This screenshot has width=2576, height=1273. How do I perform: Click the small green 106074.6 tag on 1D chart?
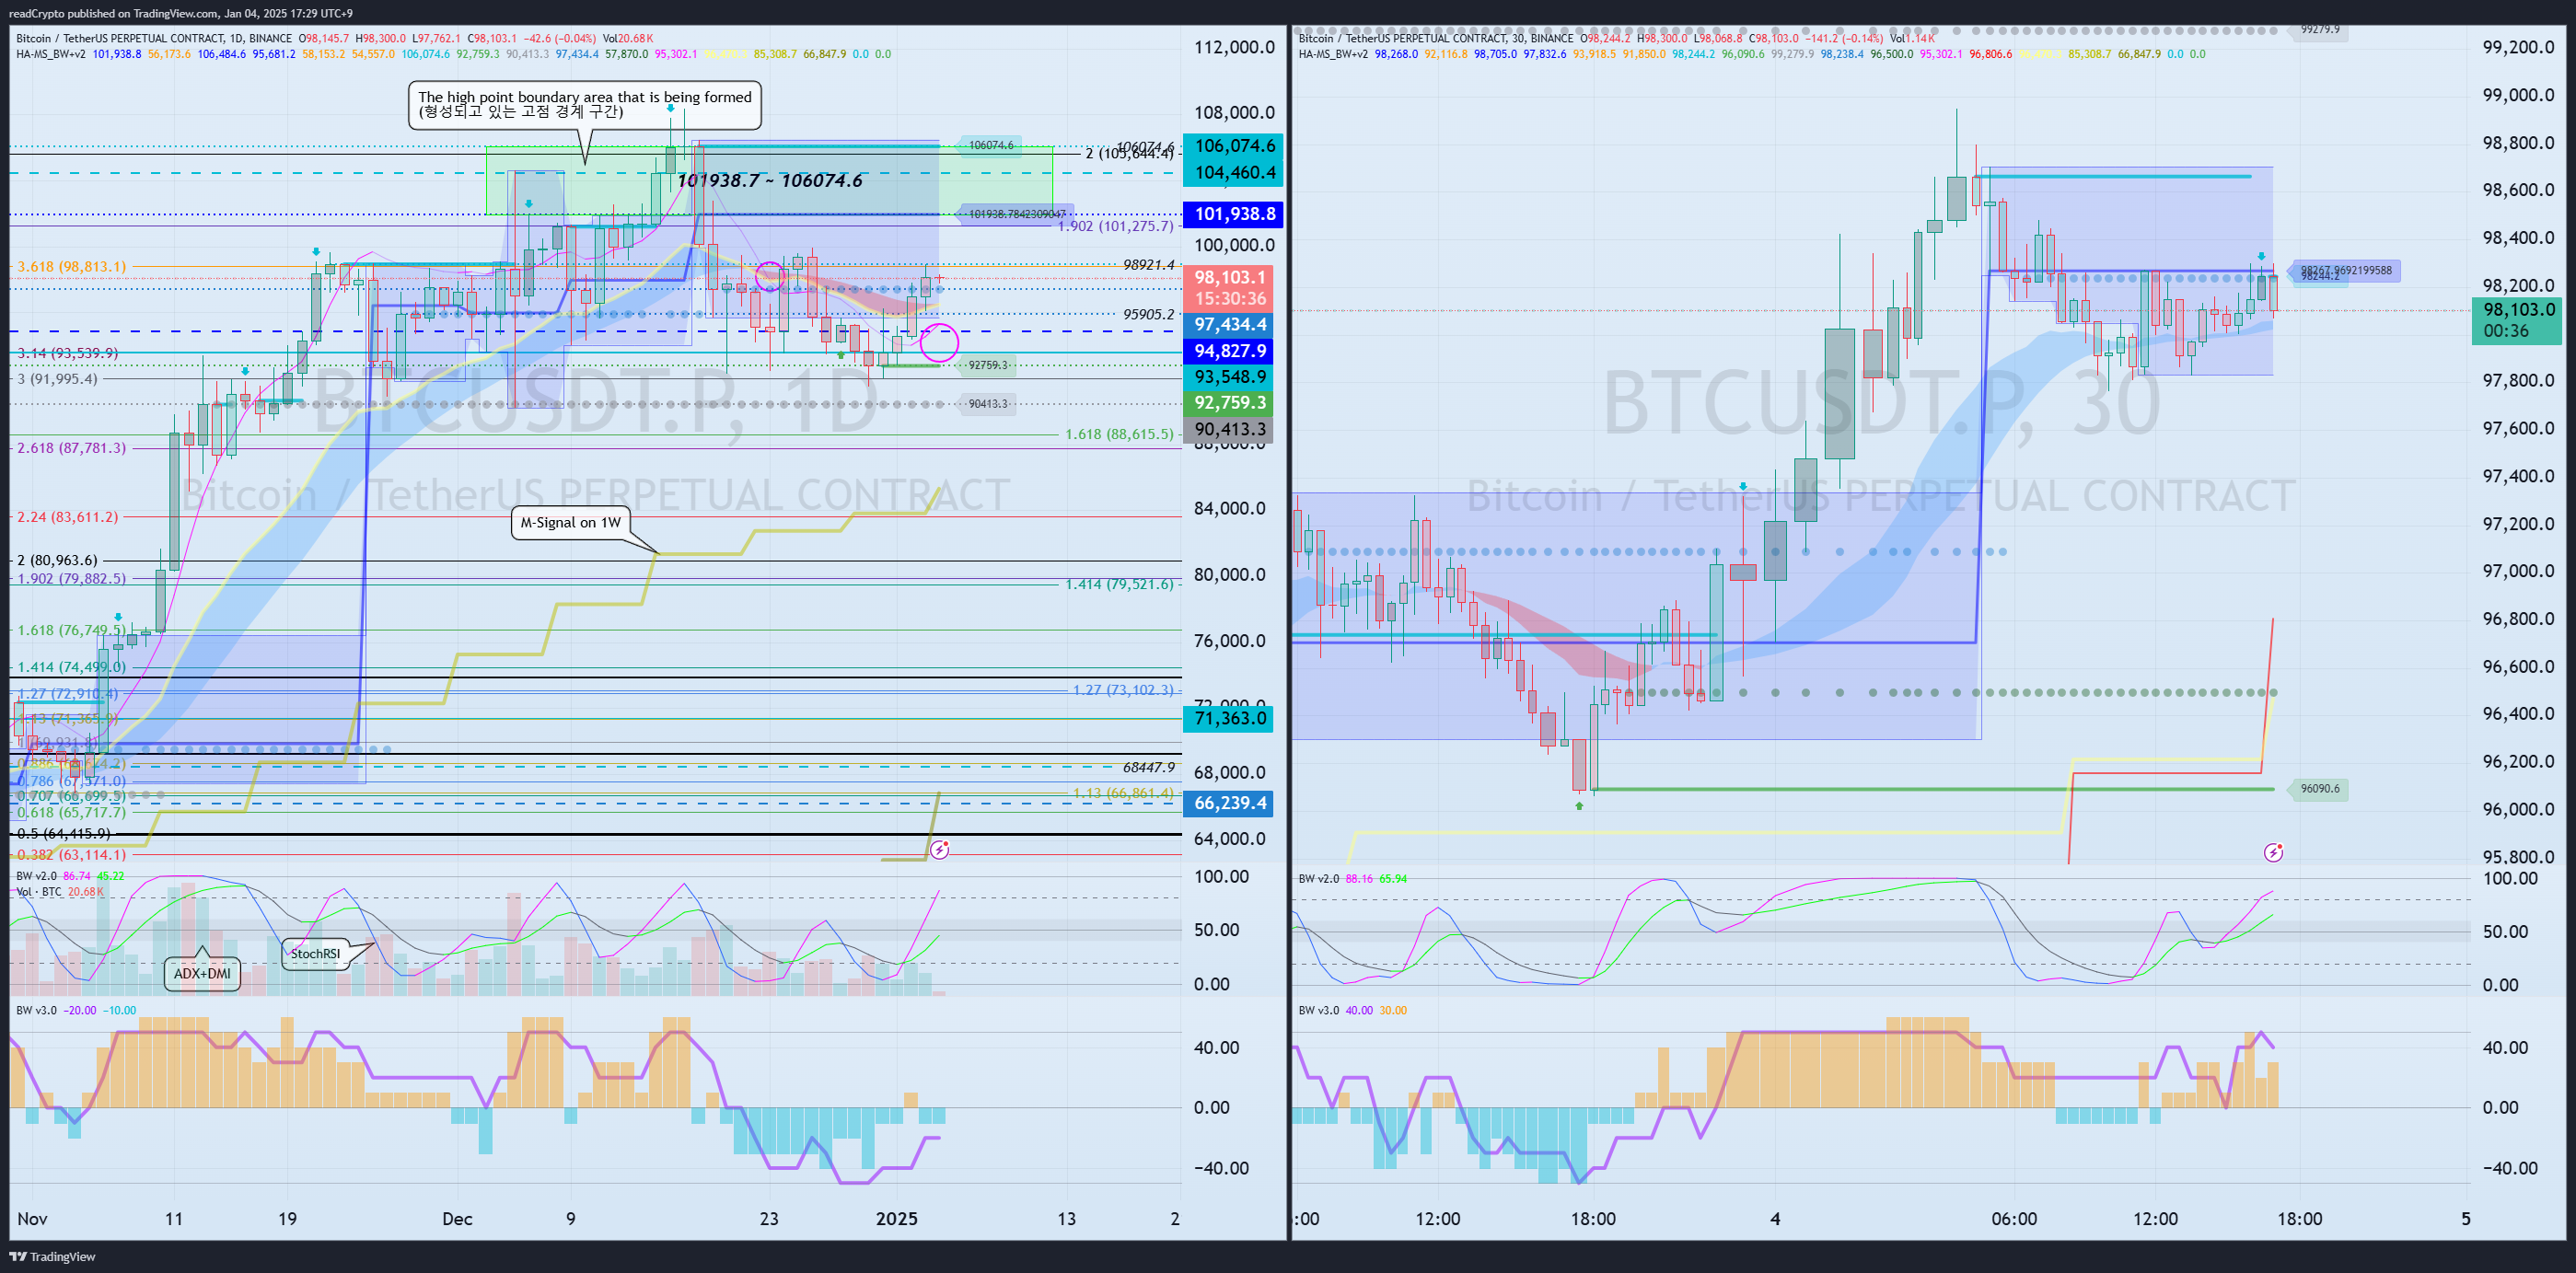(990, 146)
